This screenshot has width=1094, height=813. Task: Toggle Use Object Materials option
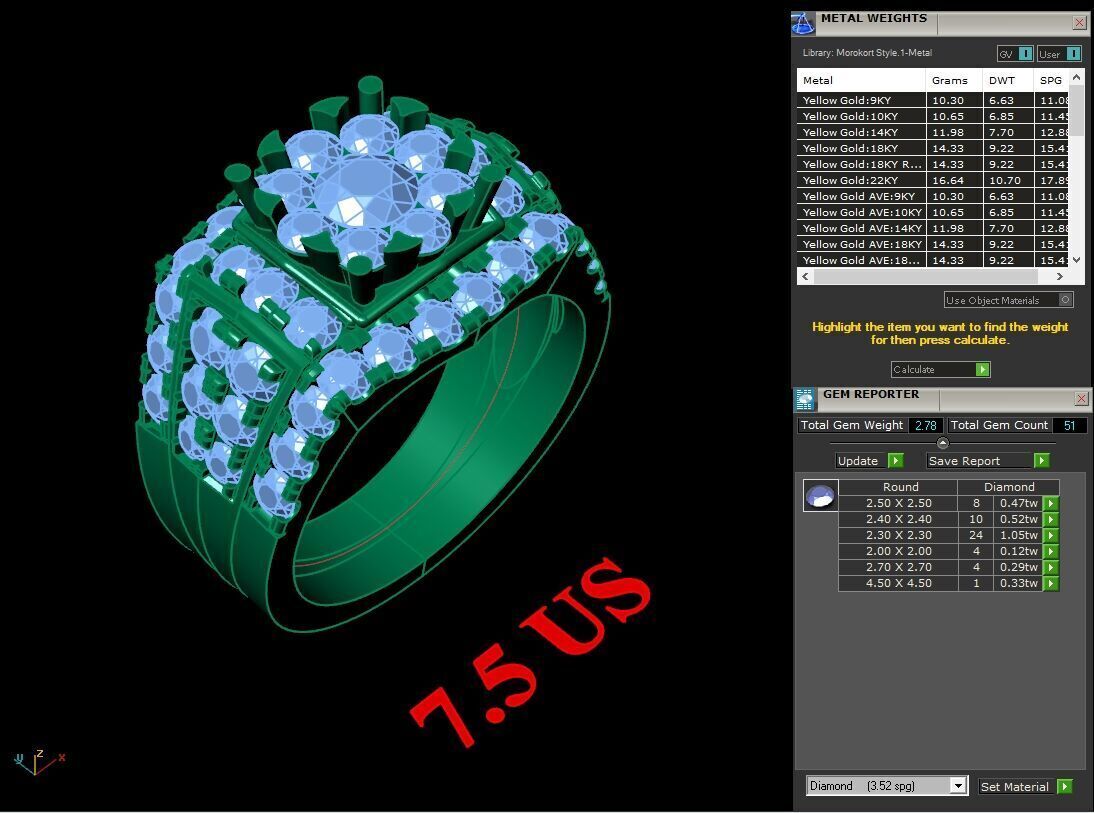coord(1008,300)
